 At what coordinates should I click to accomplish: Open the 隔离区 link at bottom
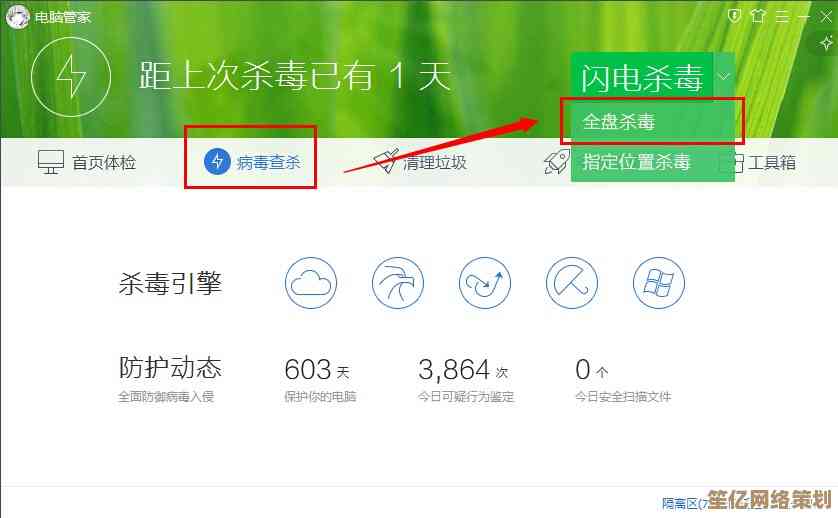pos(680,503)
